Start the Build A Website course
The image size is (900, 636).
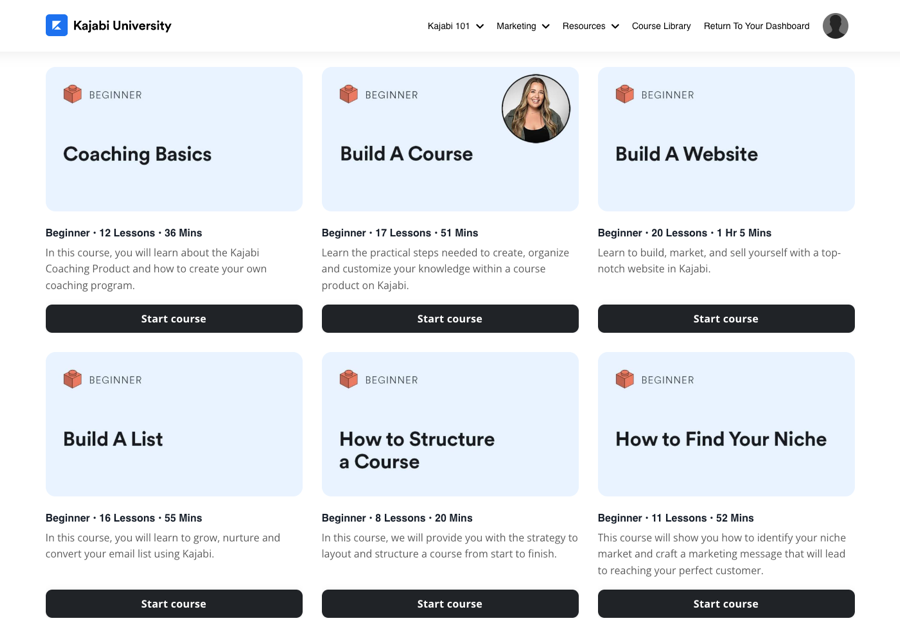tap(726, 319)
